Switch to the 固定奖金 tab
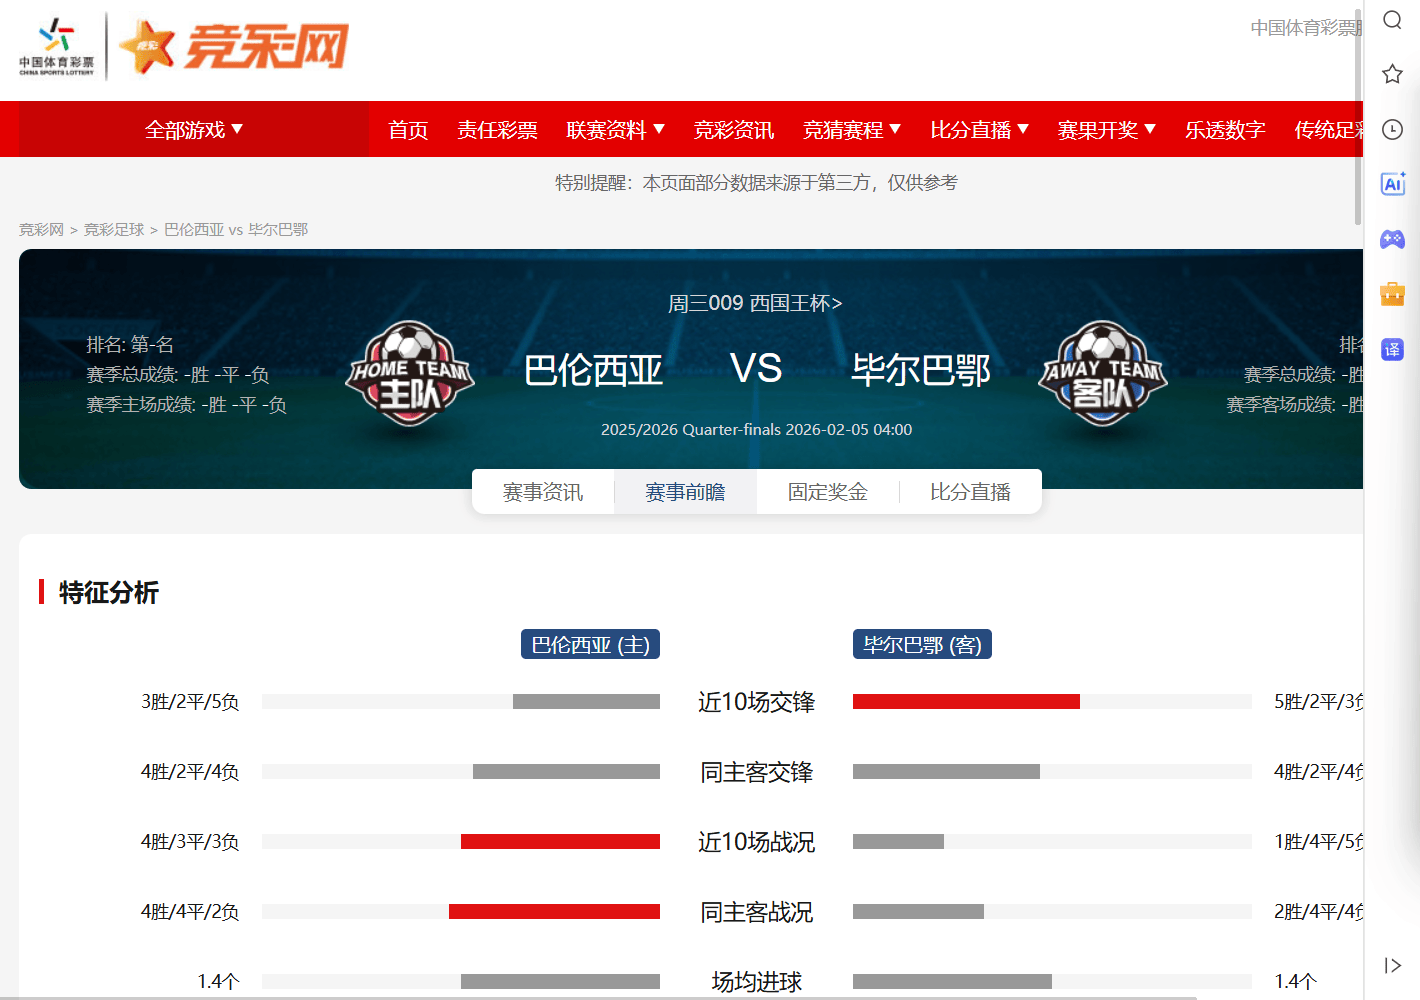Image resolution: width=1420 pixels, height=1000 pixels. (828, 492)
